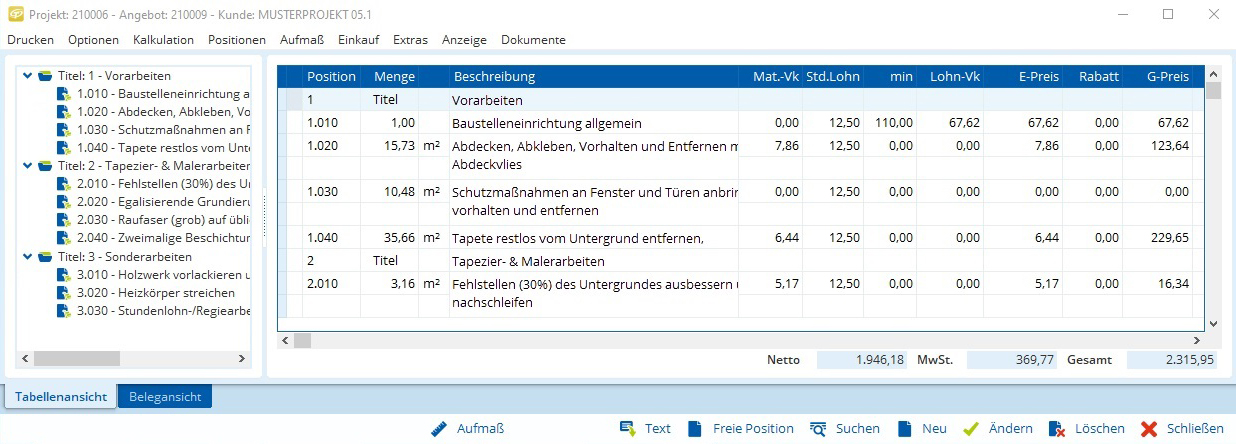Click the Text insert icon
The height and width of the screenshot is (444, 1236).
tap(628, 428)
